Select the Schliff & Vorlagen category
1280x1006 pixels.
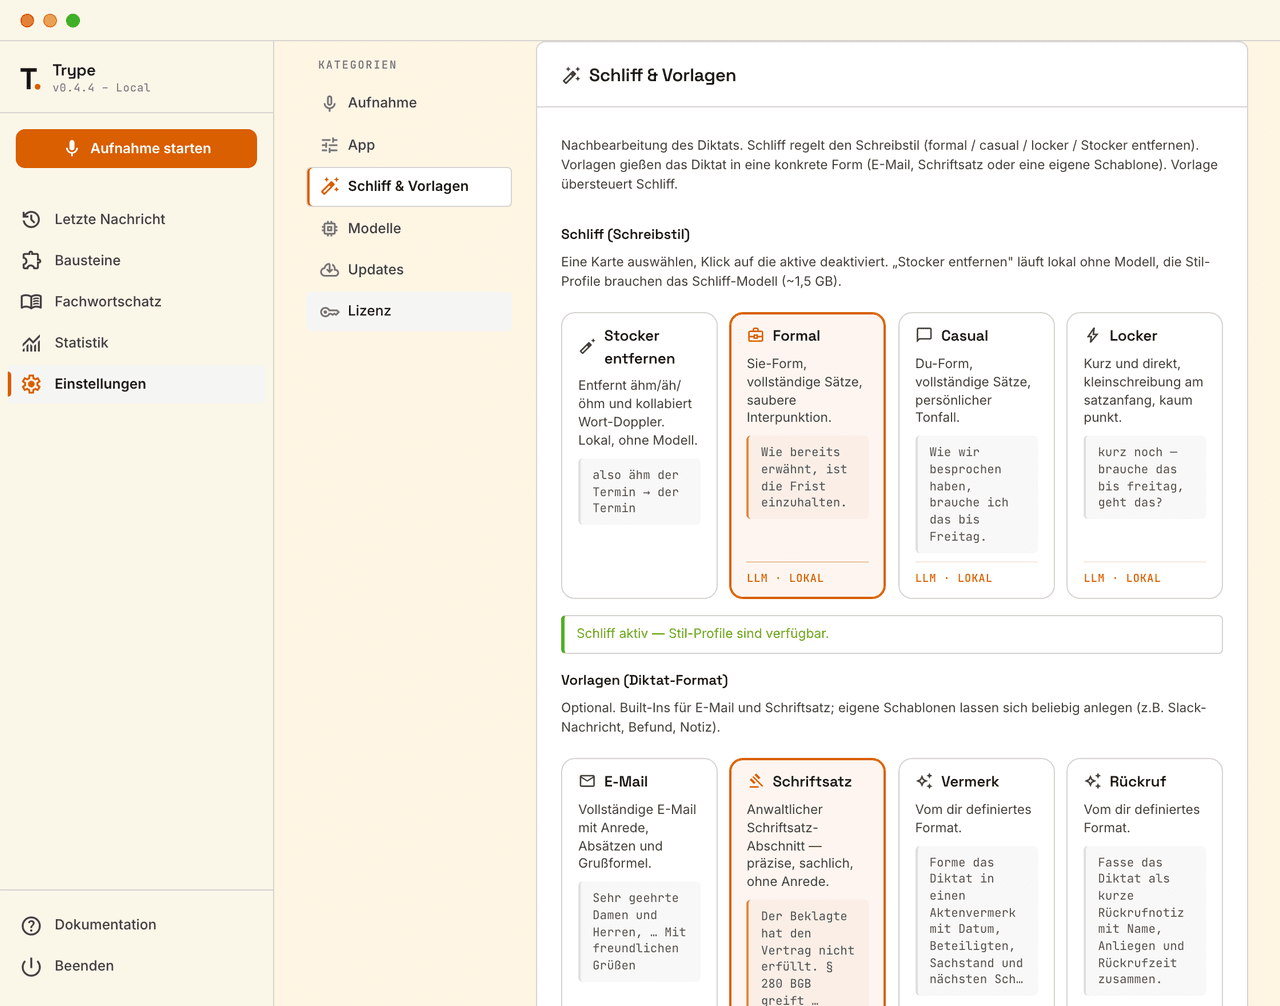click(409, 186)
